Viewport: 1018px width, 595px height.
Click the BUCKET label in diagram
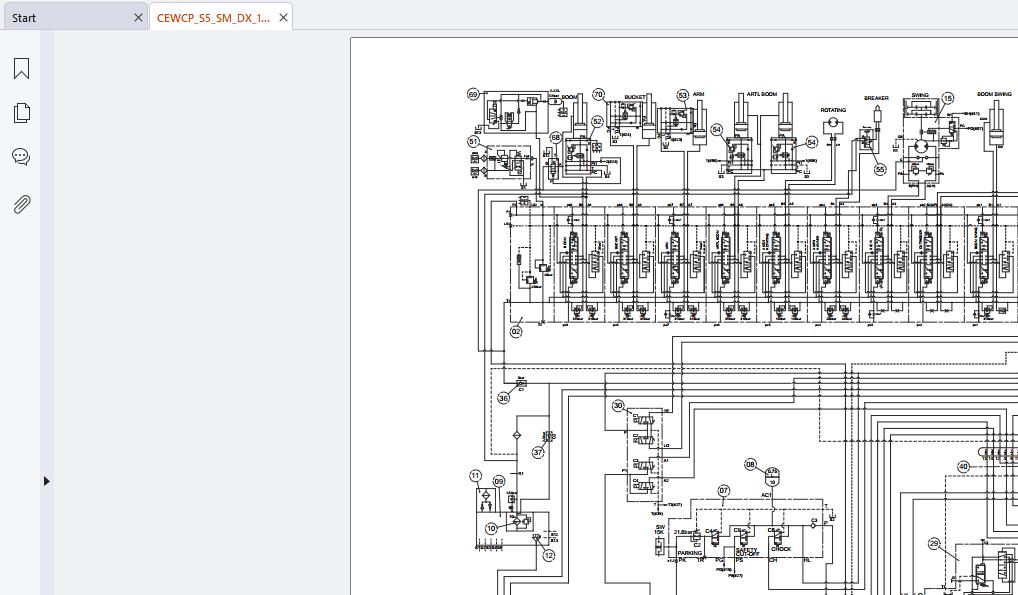pyautogui.click(x=635, y=97)
